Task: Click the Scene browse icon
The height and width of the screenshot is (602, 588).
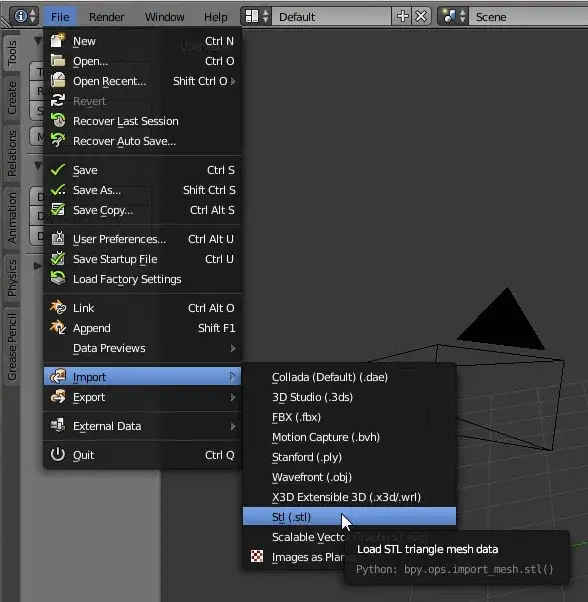Action: pos(453,17)
